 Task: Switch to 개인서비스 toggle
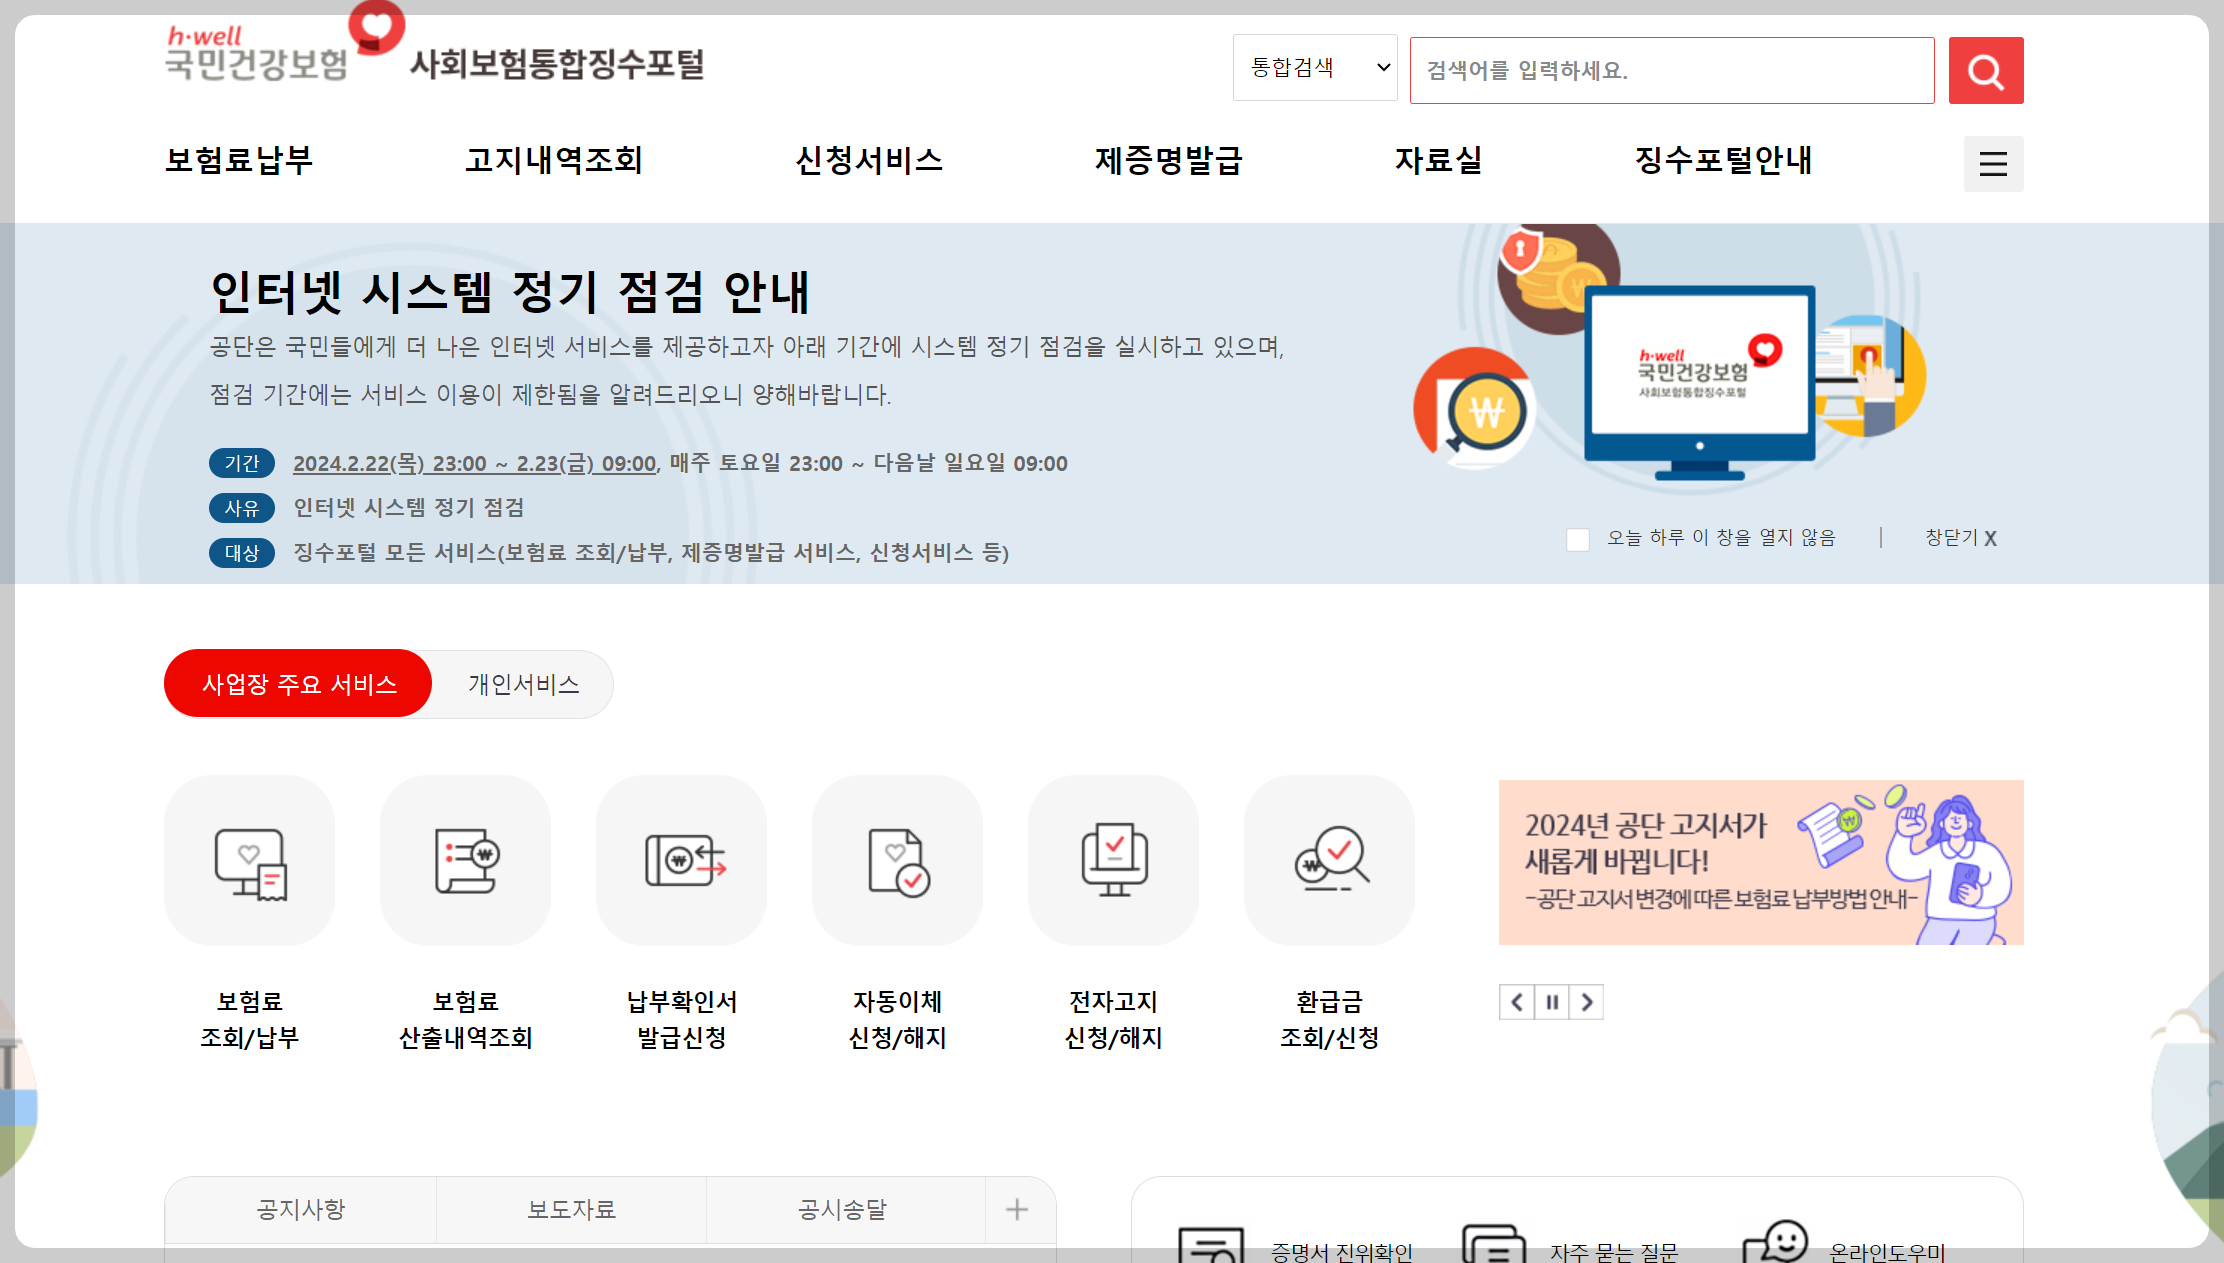(x=523, y=685)
